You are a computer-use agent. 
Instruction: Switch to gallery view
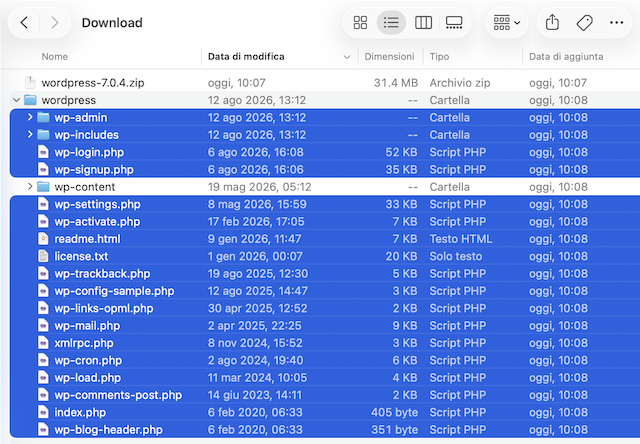click(454, 22)
